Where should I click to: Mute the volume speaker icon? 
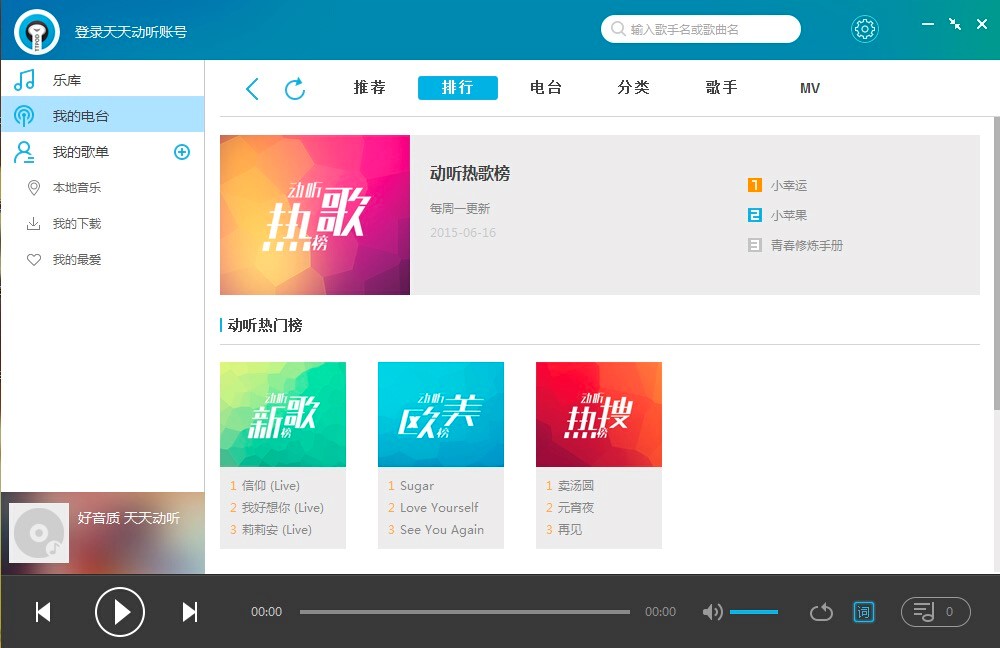tap(712, 612)
